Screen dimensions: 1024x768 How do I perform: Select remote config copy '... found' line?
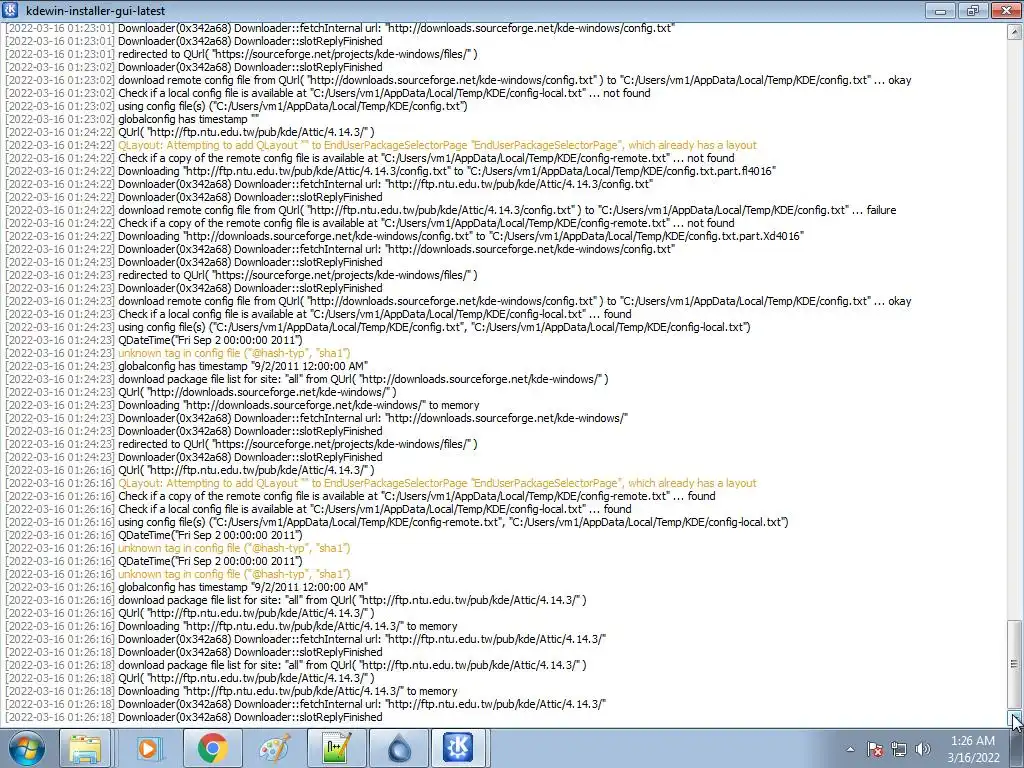pyautogui.click(x=360, y=496)
